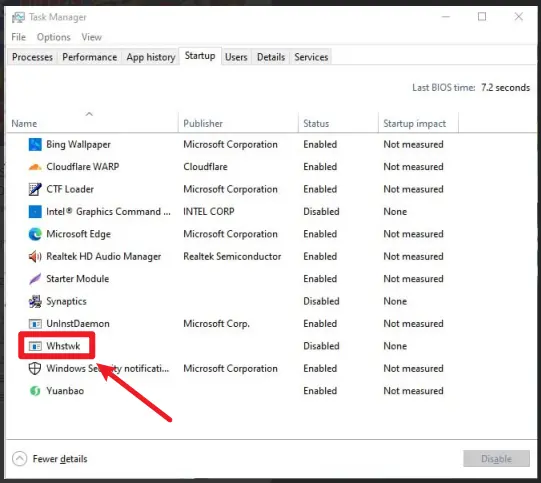Screen dimensions: 541x483
Task: Minimize the Task Manager window
Action: [x=446, y=17]
